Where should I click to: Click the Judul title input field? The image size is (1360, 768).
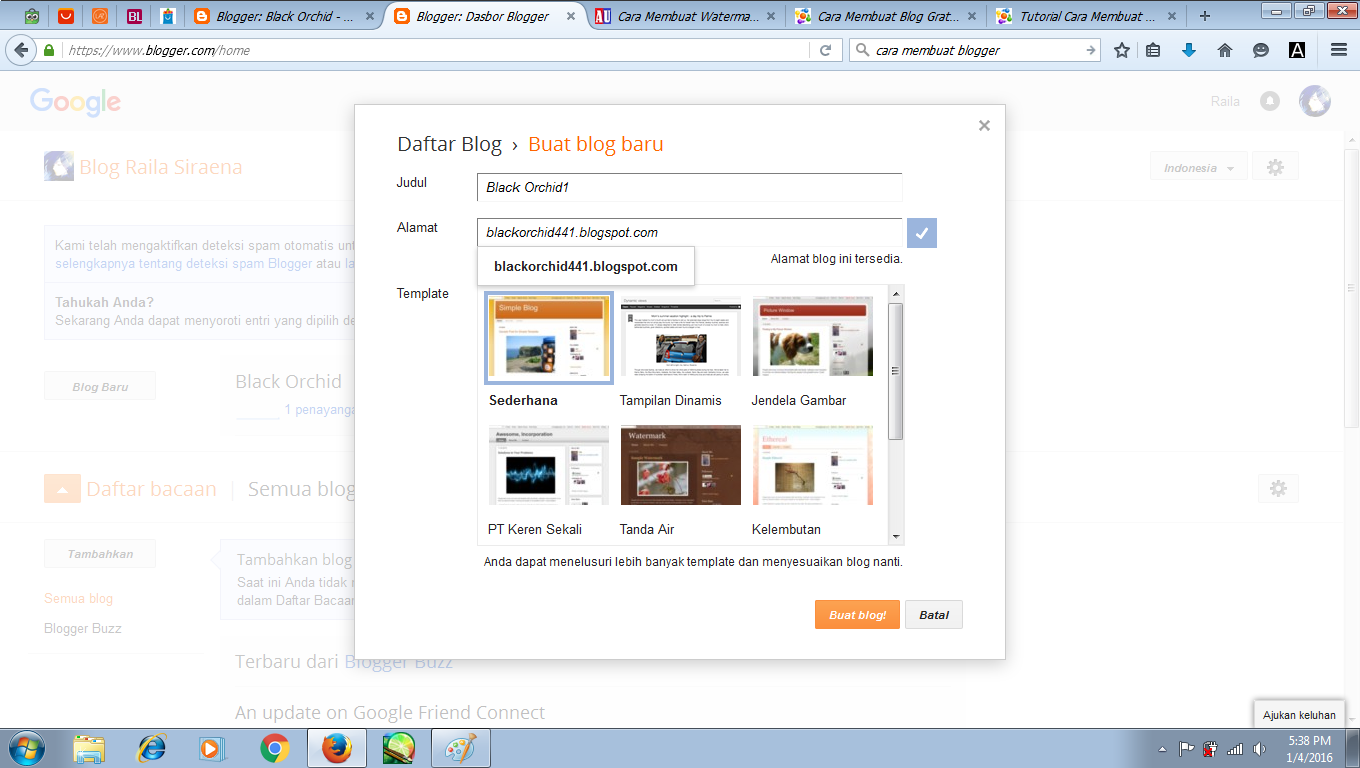click(690, 187)
